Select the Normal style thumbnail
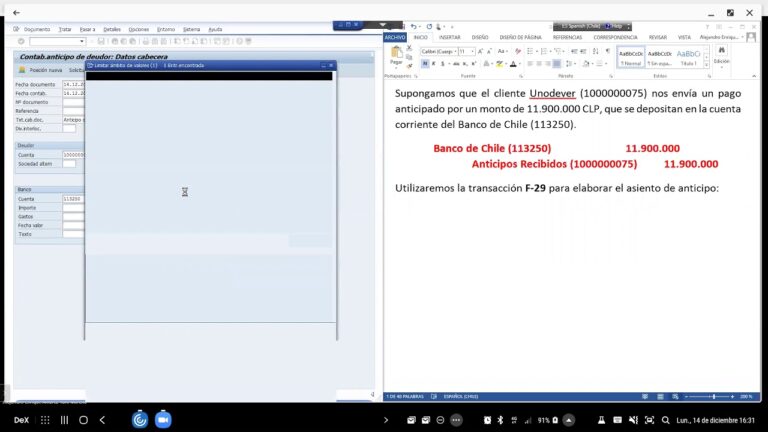This screenshot has width=768, height=432. pyautogui.click(x=631, y=57)
